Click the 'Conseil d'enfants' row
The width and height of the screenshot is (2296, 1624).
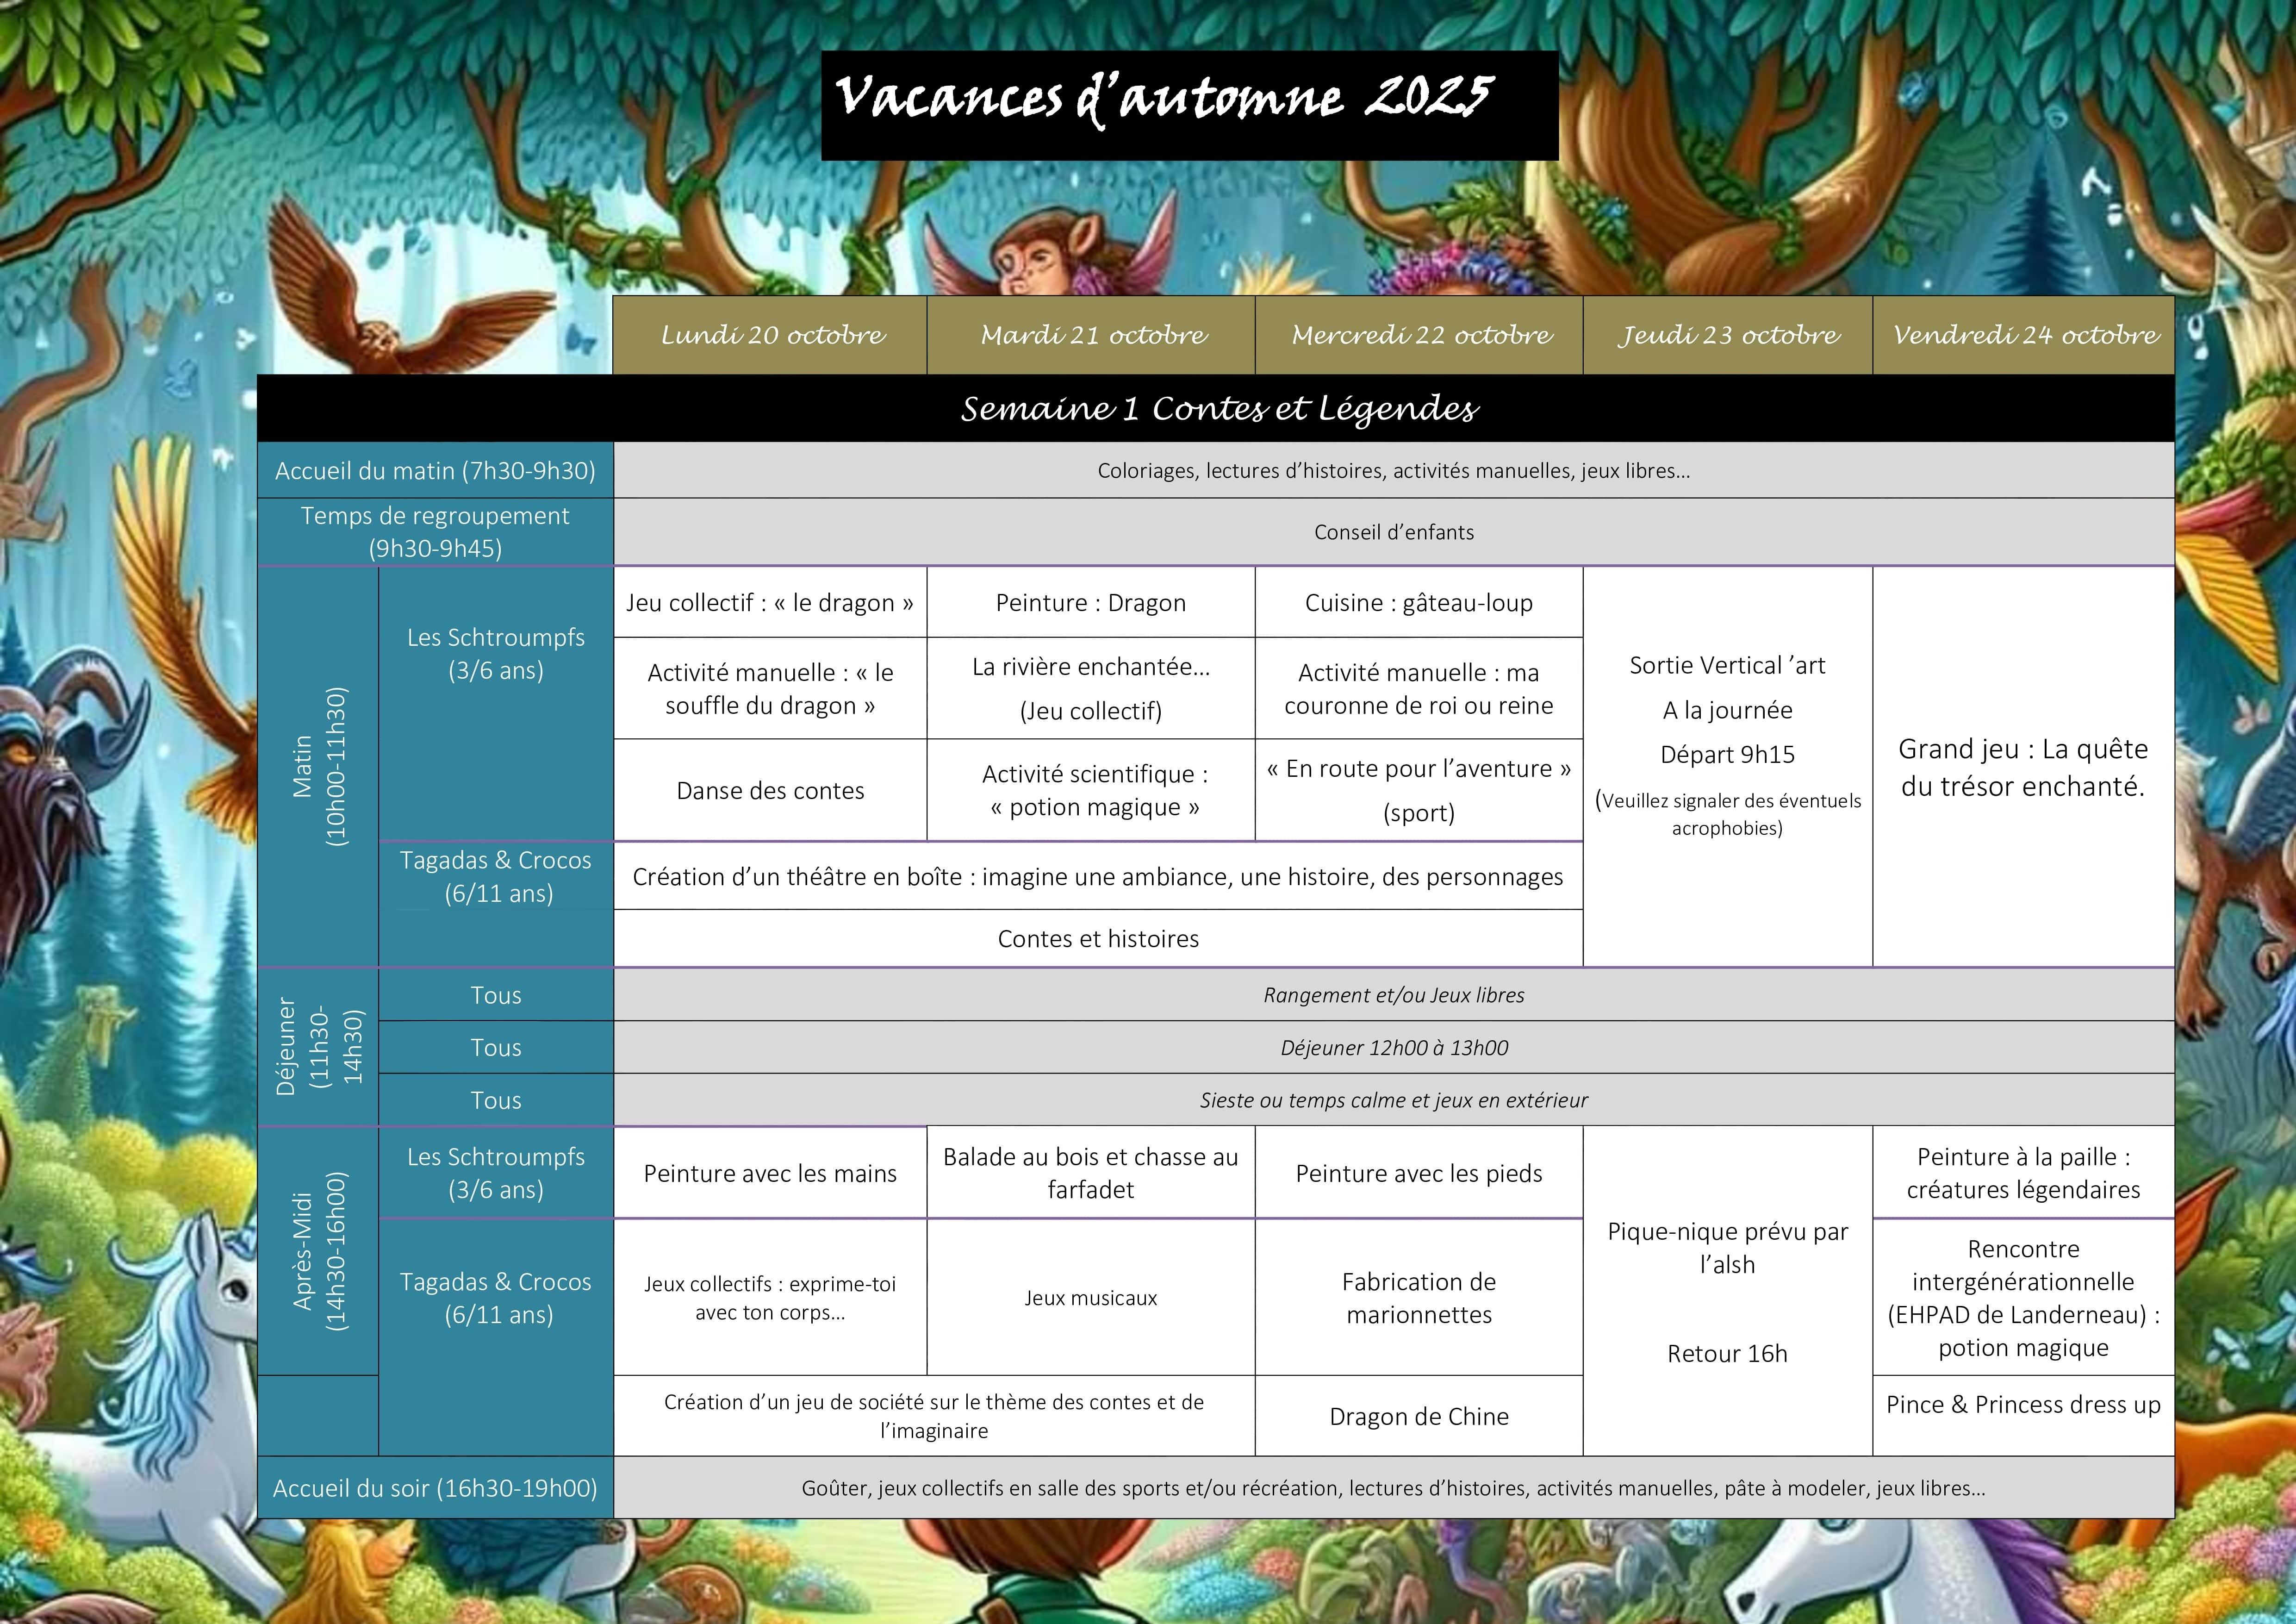point(1393,532)
